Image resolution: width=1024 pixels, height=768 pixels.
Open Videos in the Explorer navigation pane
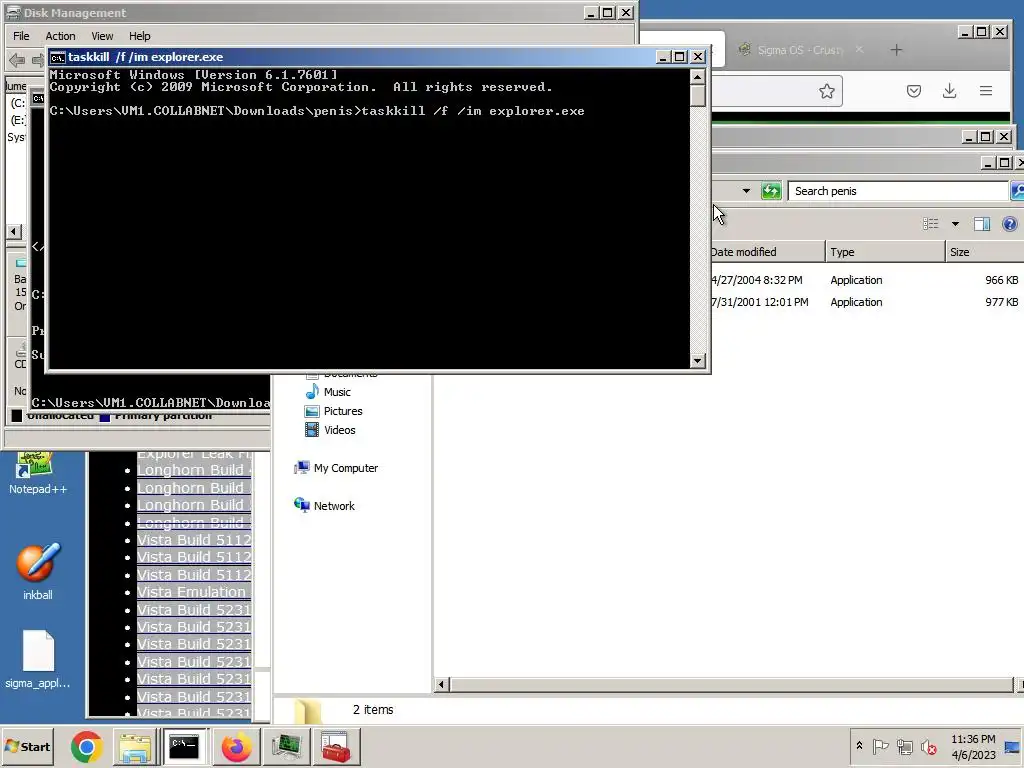point(330,430)
